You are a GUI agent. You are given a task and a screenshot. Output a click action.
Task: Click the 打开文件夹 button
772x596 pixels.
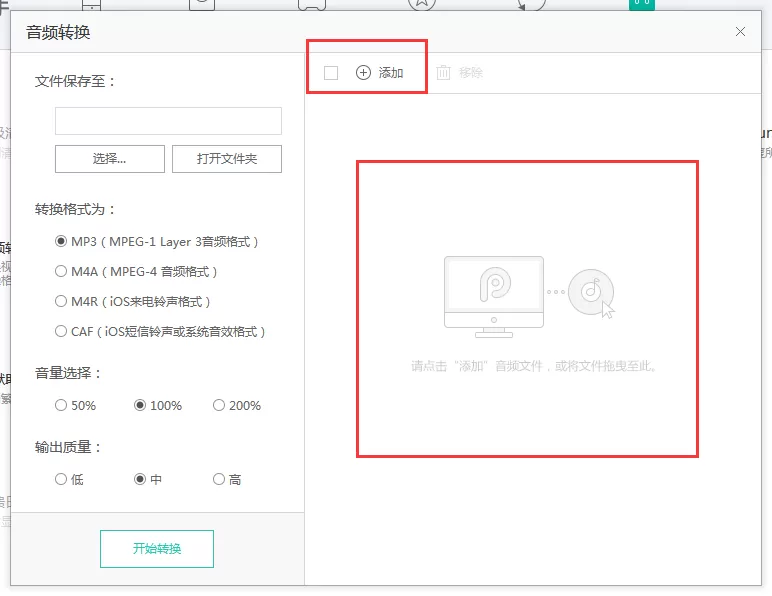227,158
